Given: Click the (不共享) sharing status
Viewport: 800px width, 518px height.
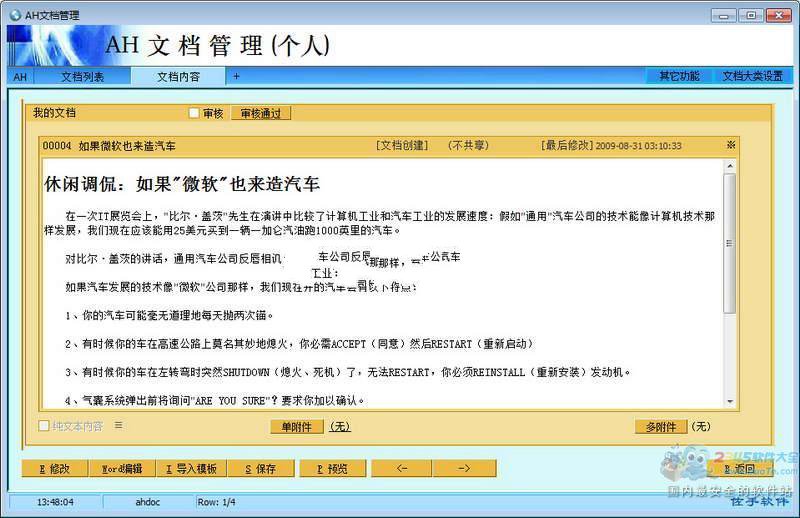Looking at the screenshot, I should point(468,145).
